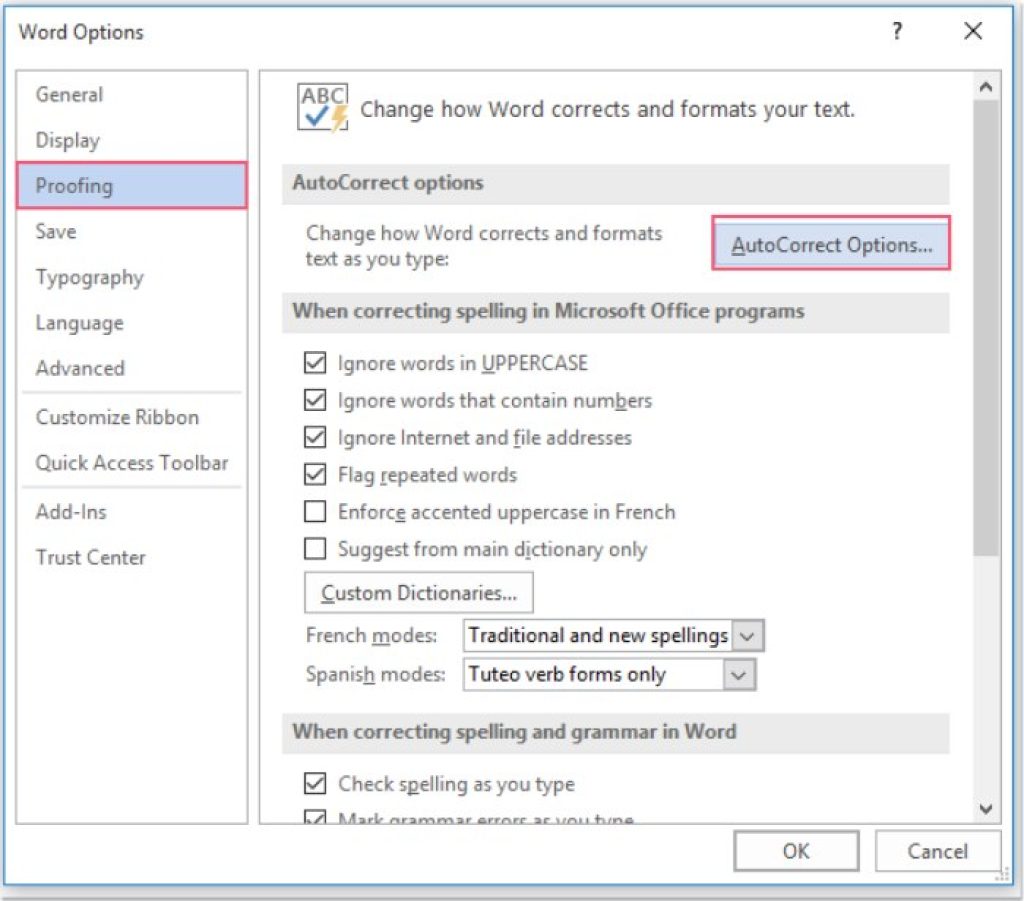This screenshot has height=901, width=1024.
Task: Open the French modes dropdown
Action: point(747,635)
